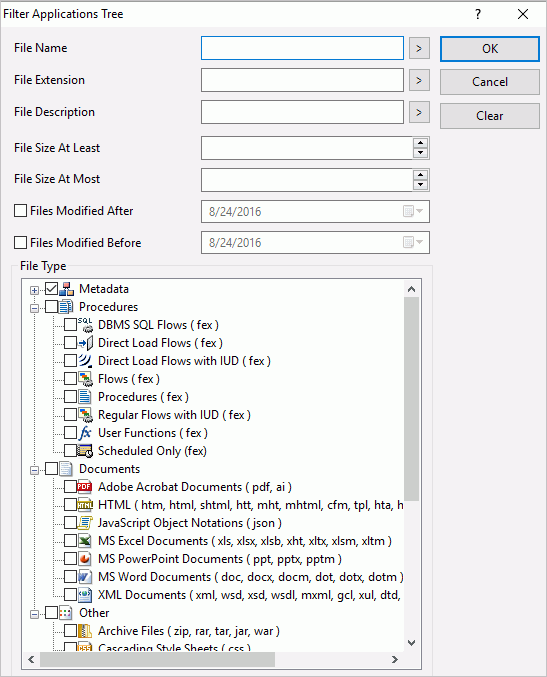Collapse the Documents tree node

pyautogui.click(x=34, y=470)
